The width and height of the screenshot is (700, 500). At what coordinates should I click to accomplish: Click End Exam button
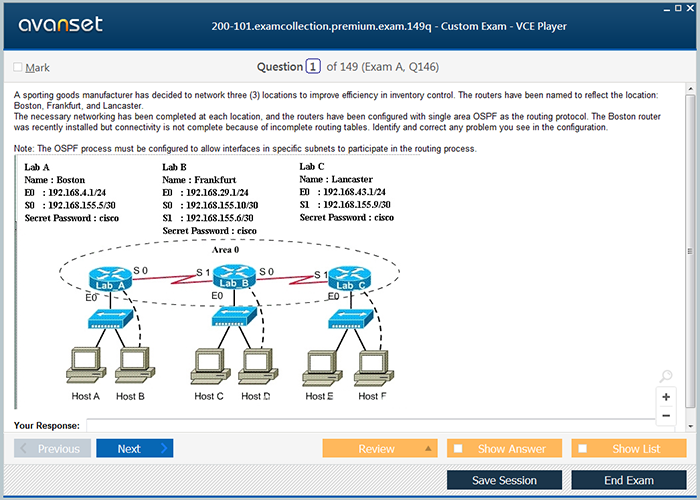pyautogui.click(x=629, y=480)
